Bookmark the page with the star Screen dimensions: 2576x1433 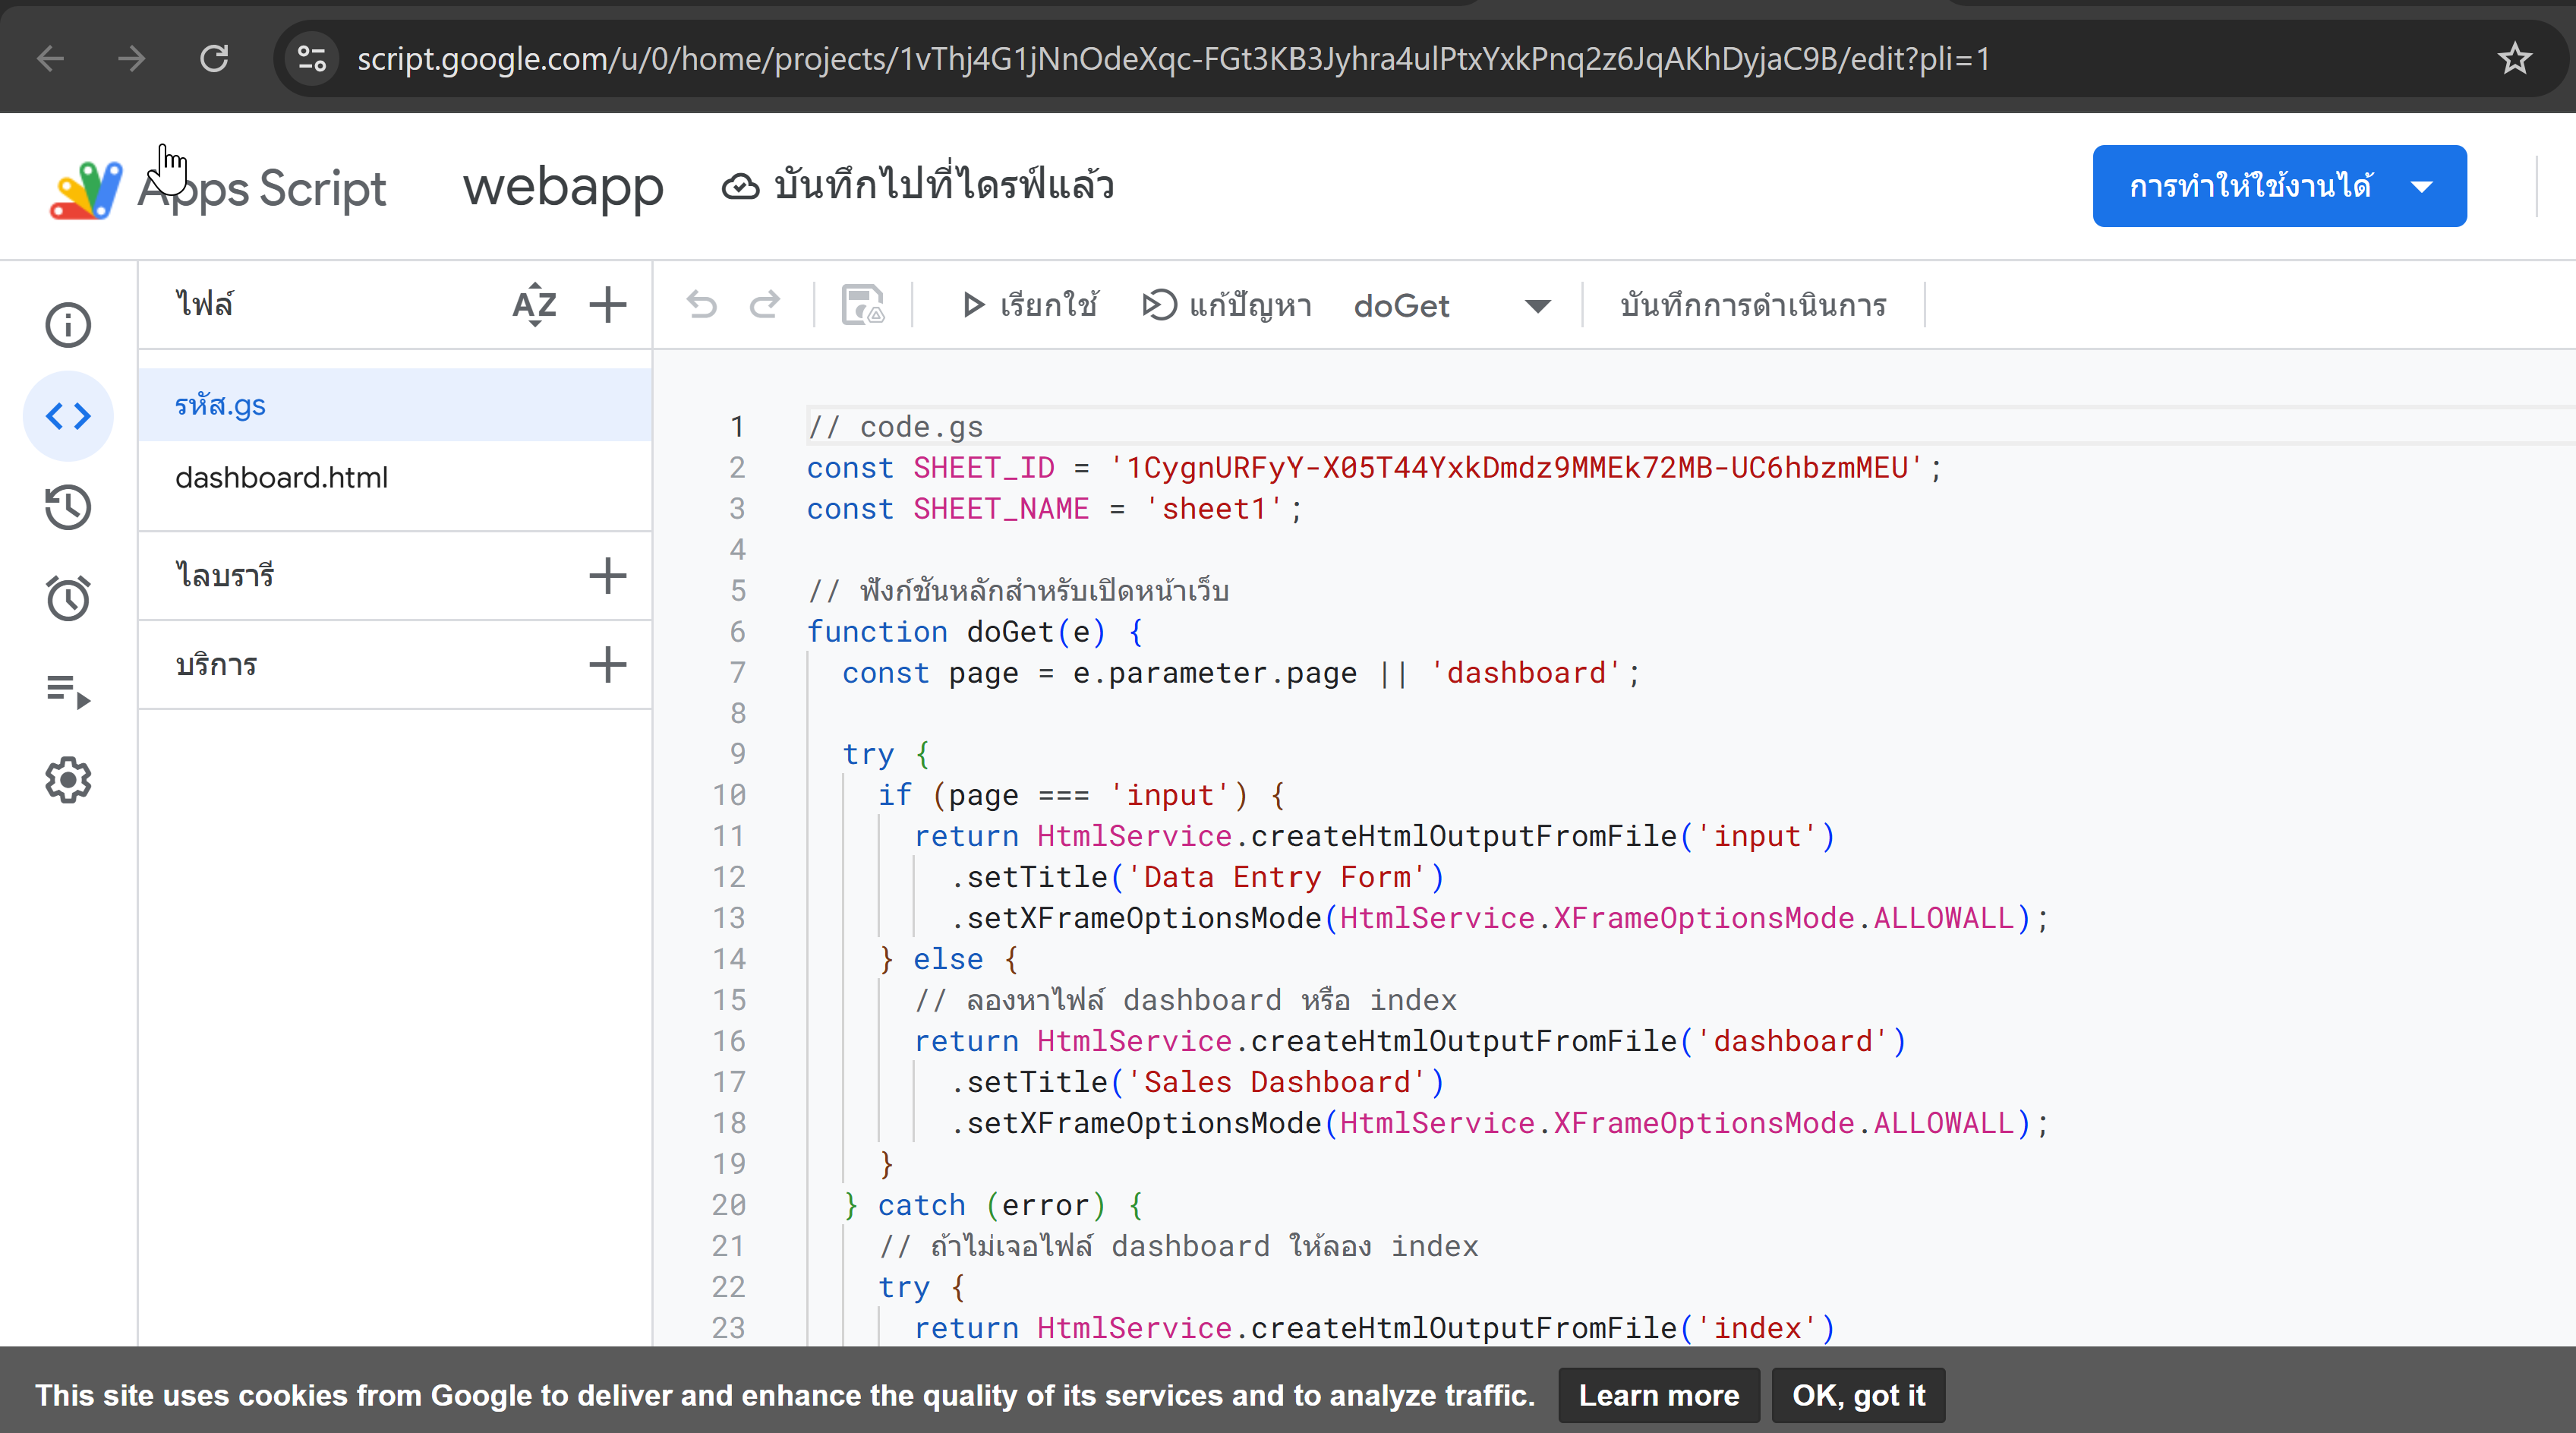pos(2514,59)
